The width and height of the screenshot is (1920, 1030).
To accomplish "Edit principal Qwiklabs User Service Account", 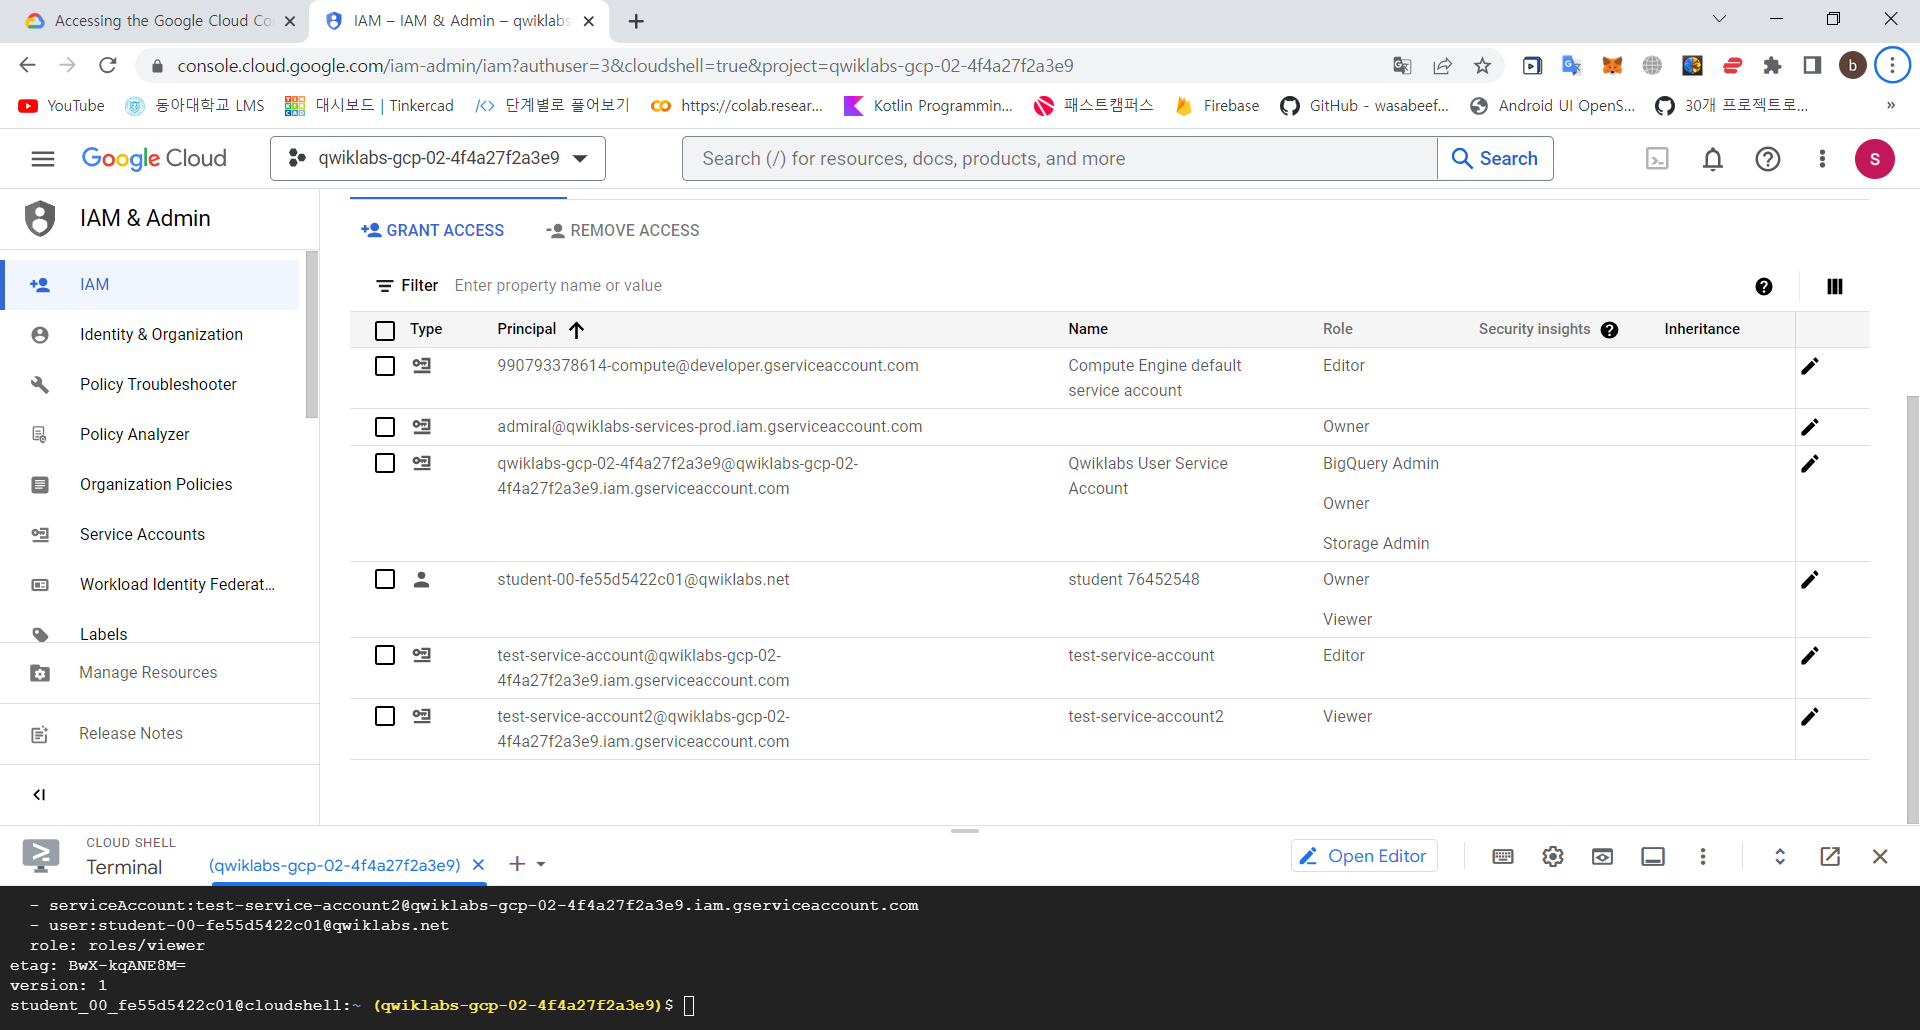I will click(1809, 464).
